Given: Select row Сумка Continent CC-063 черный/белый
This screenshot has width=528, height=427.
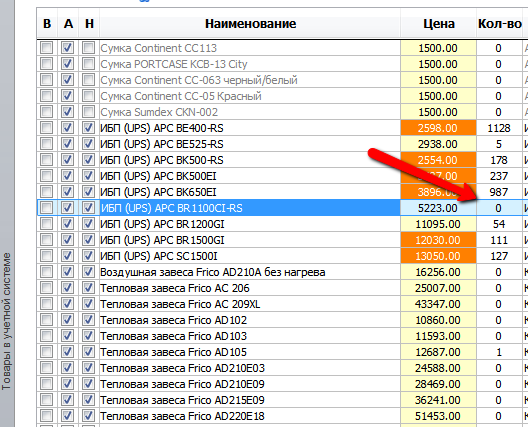Looking at the screenshot, I should (x=250, y=80).
